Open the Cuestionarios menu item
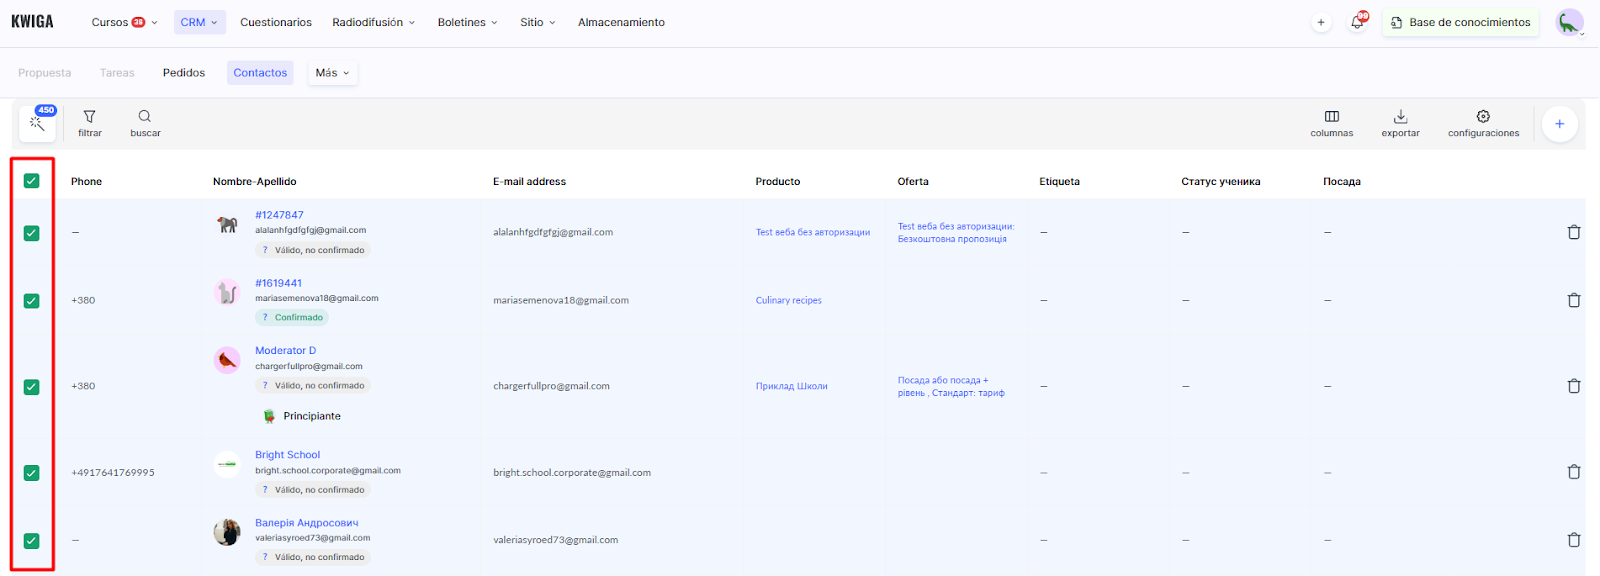1600x576 pixels. [x=276, y=22]
